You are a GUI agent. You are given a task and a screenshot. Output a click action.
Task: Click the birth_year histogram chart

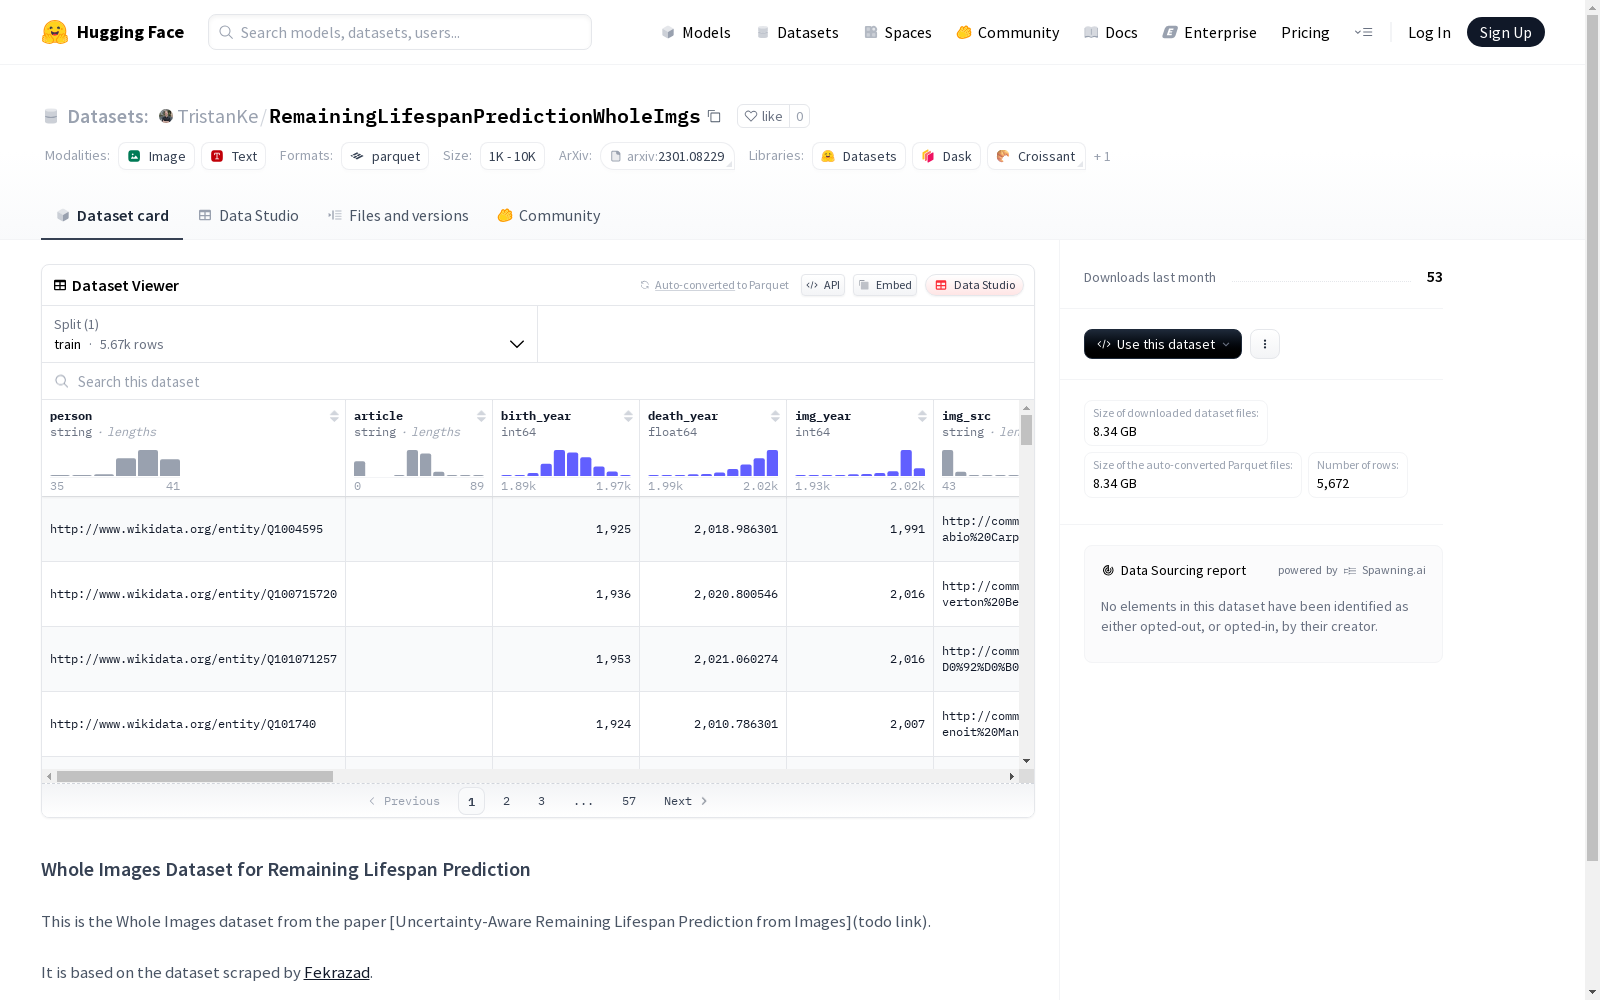[x=566, y=462]
